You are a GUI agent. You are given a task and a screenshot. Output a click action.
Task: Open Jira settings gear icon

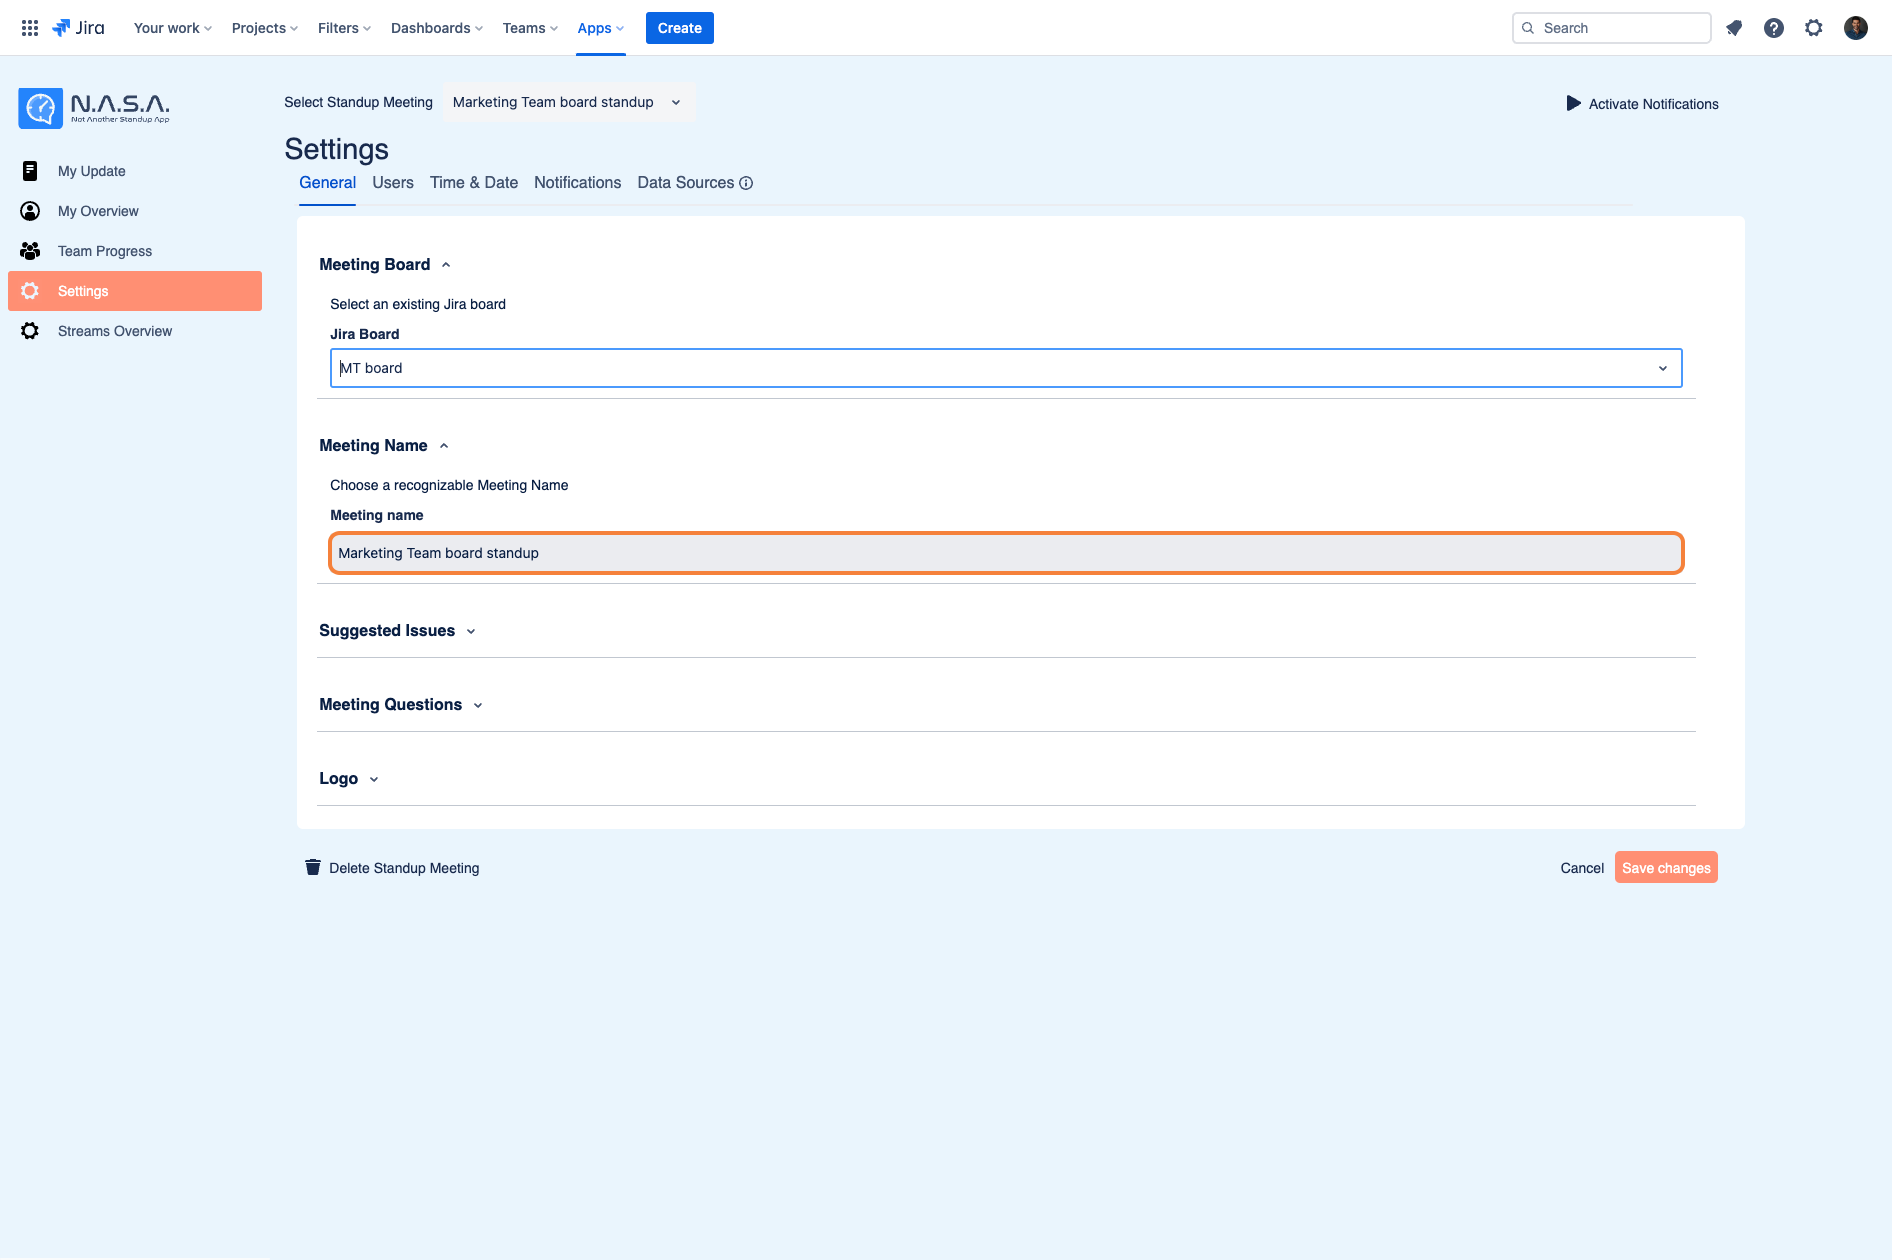point(1814,28)
